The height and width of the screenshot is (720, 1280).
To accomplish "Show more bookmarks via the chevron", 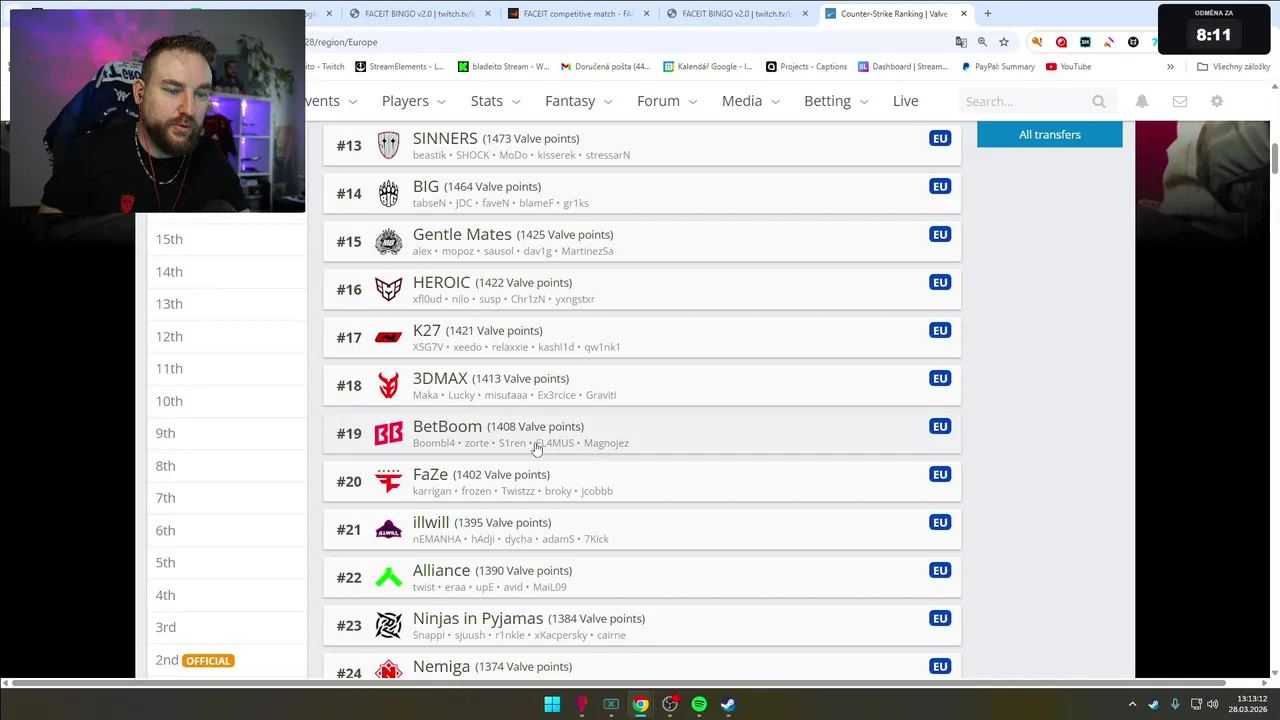I will point(1170,67).
